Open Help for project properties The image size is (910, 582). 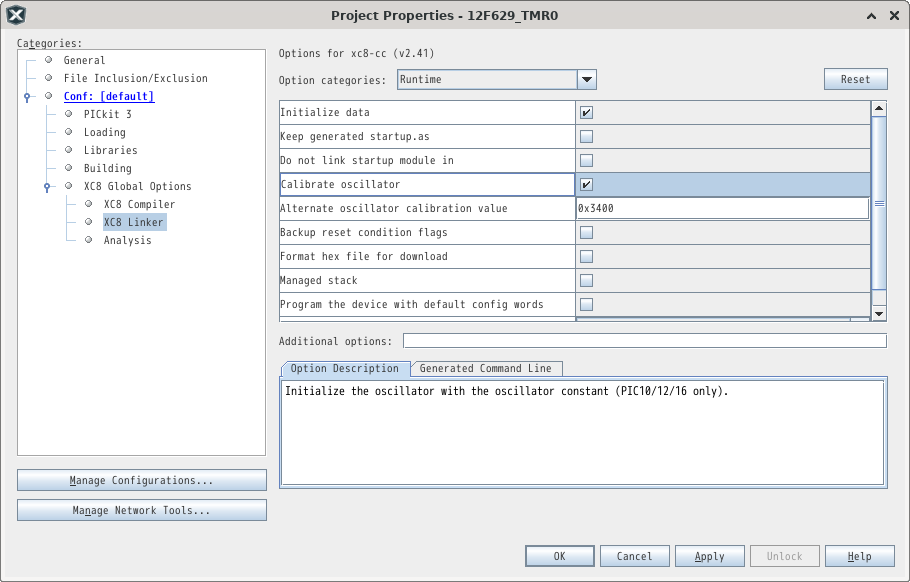(x=860, y=556)
